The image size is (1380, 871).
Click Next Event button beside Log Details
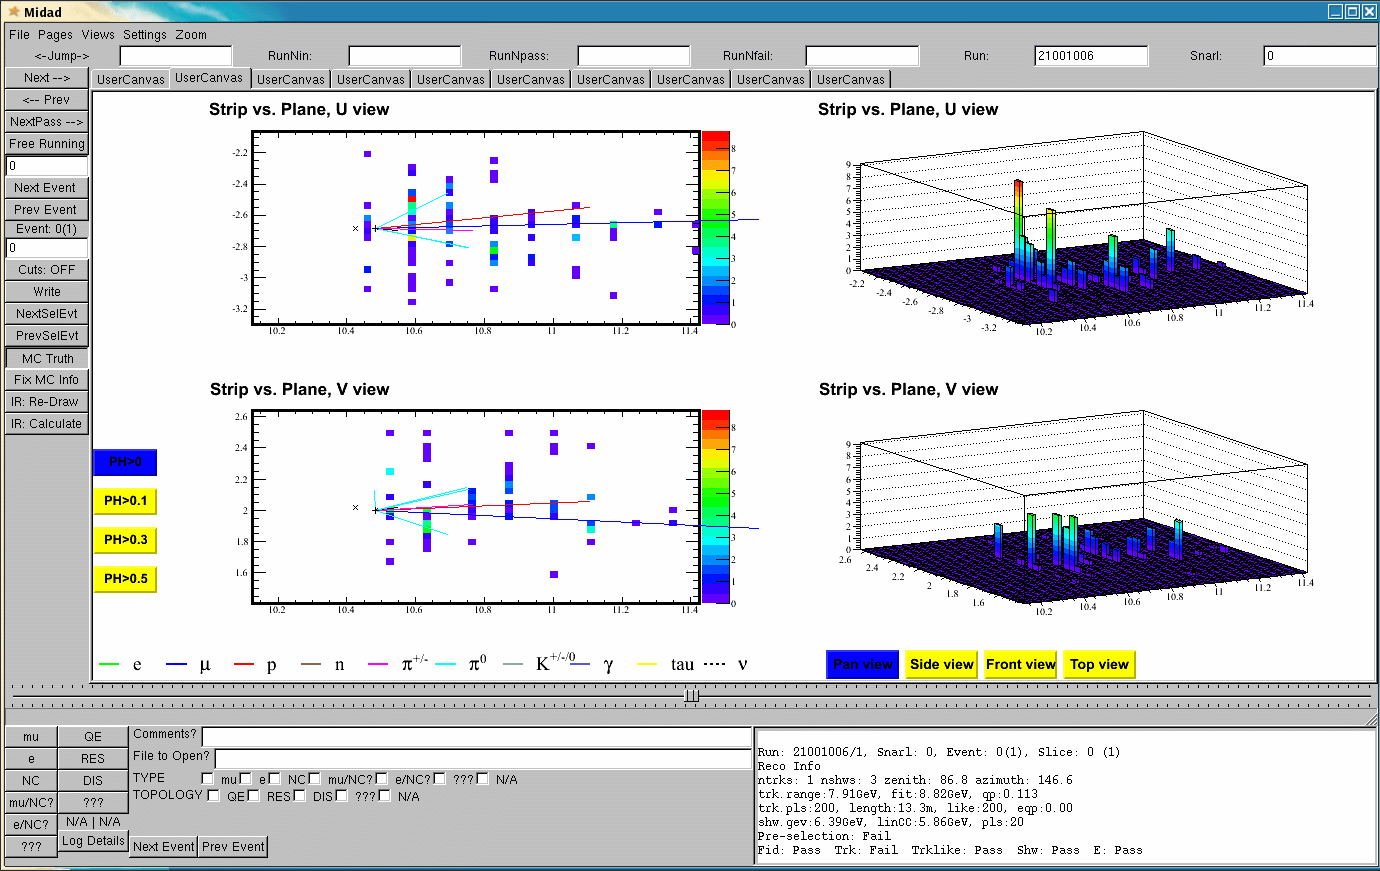(x=164, y=847)
